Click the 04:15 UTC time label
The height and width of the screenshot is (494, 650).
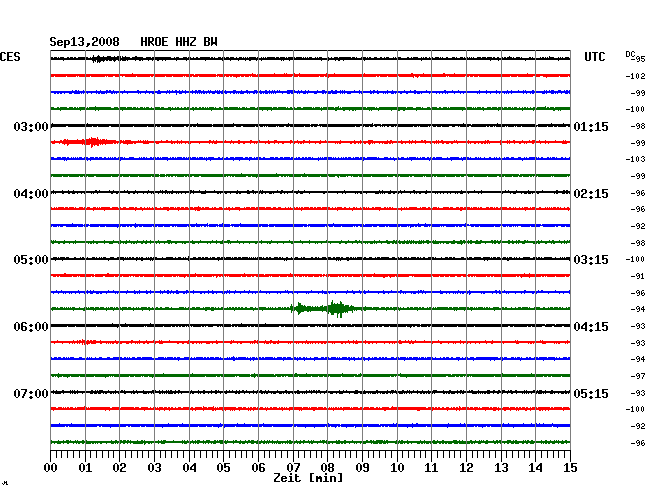pos(591,327)
